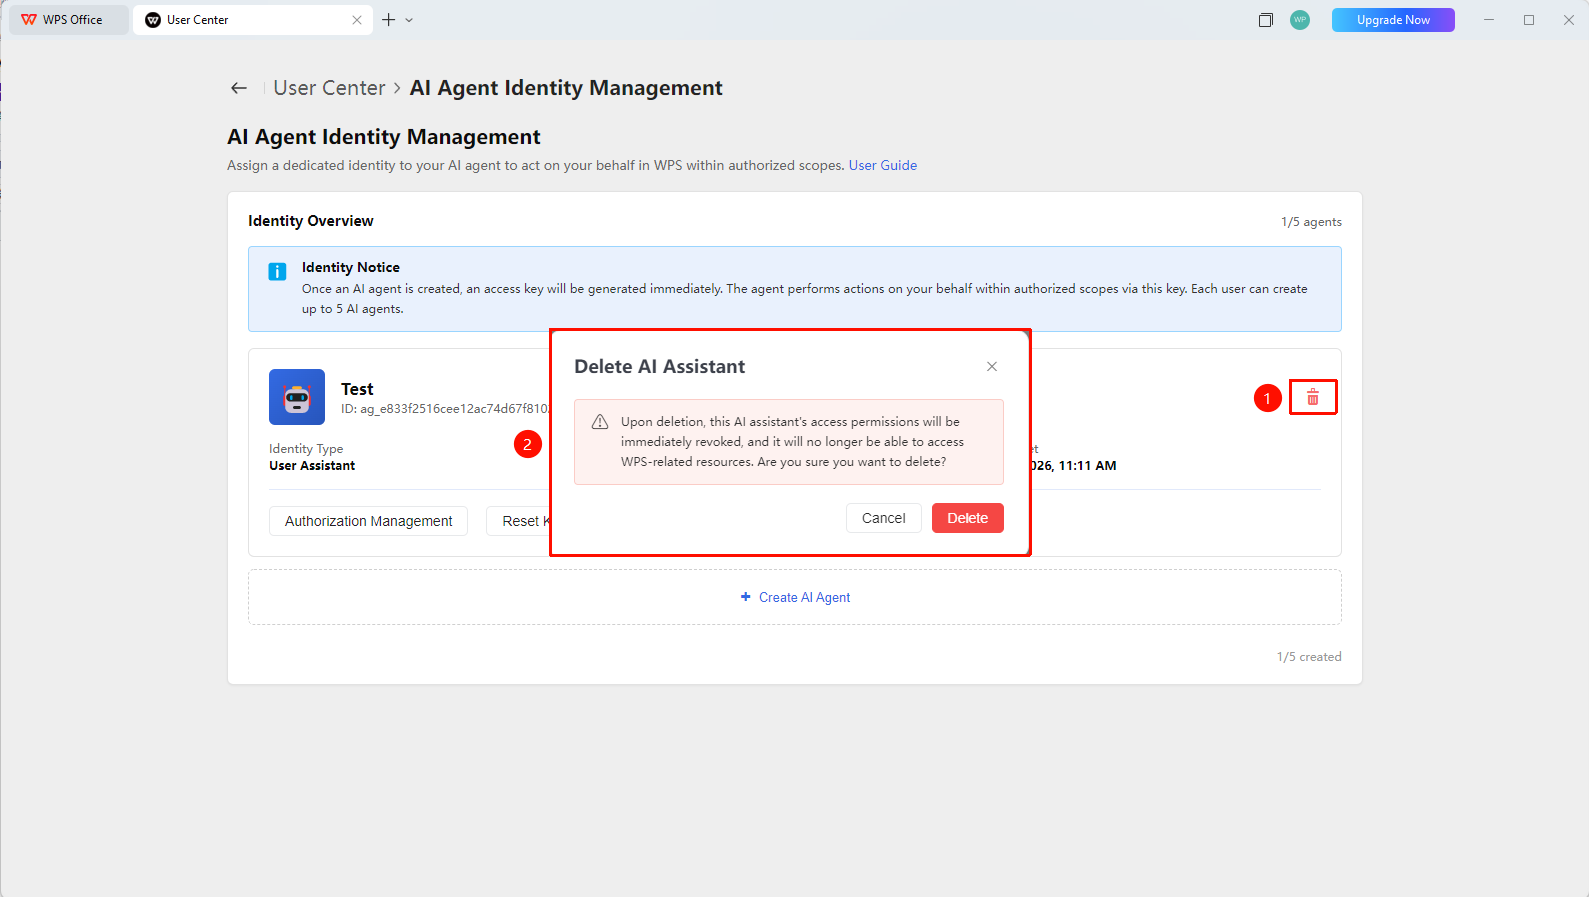Click the Test agent robot avatar
Screen dimensions: 1589x897
click(297, 397)
